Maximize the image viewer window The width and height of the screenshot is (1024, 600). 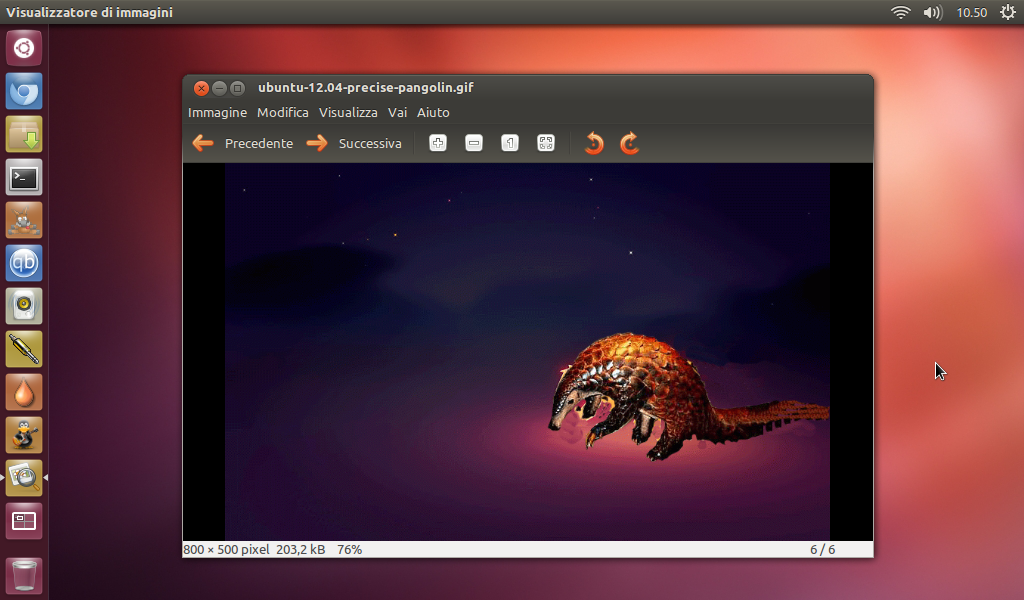(238, 88)
